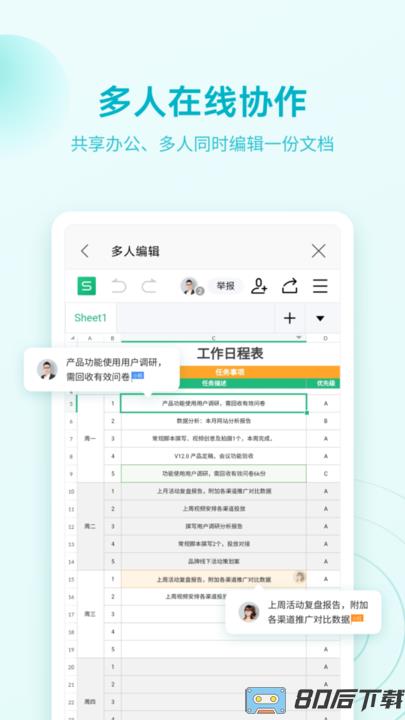Select the orange-highlighted 上周活动复盘报告 cell in row 15
405x720 pixels.
tap(214, 579)
